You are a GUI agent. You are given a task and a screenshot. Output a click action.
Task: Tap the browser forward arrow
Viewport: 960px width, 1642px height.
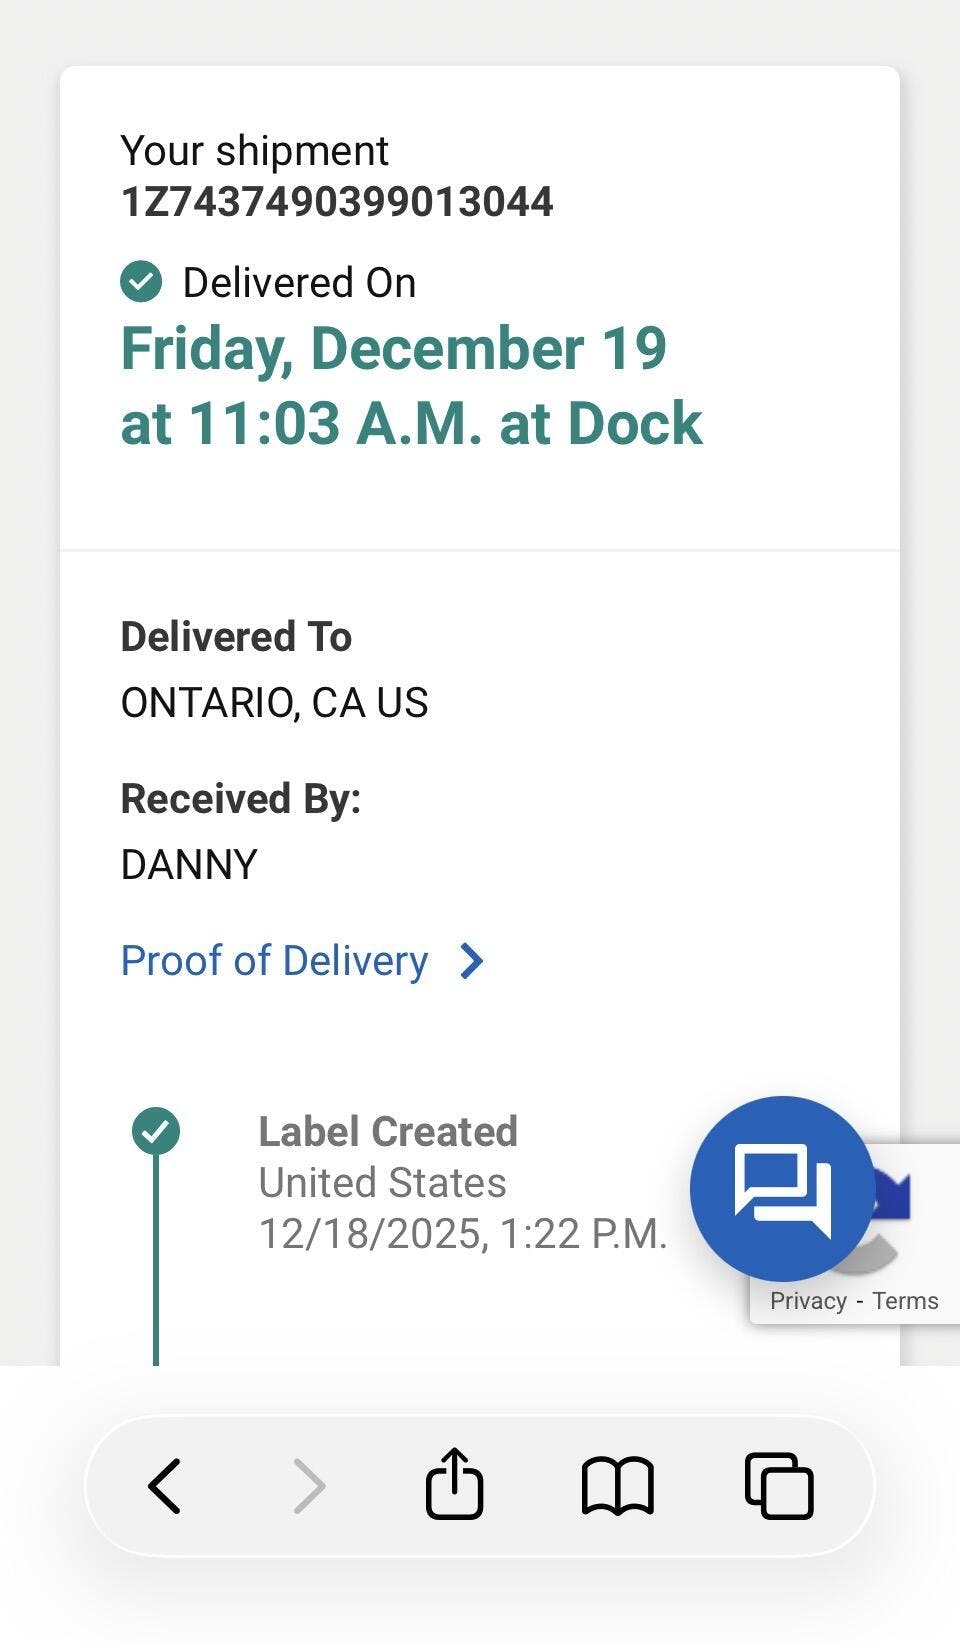(310, 1486)
